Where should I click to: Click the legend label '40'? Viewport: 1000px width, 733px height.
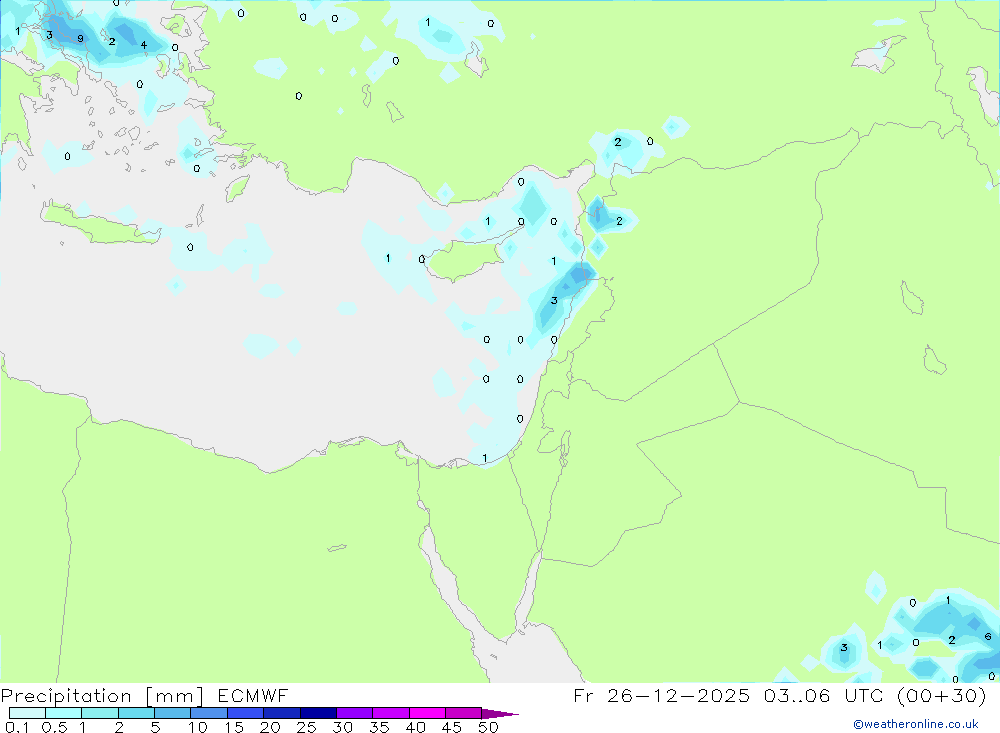416,727
